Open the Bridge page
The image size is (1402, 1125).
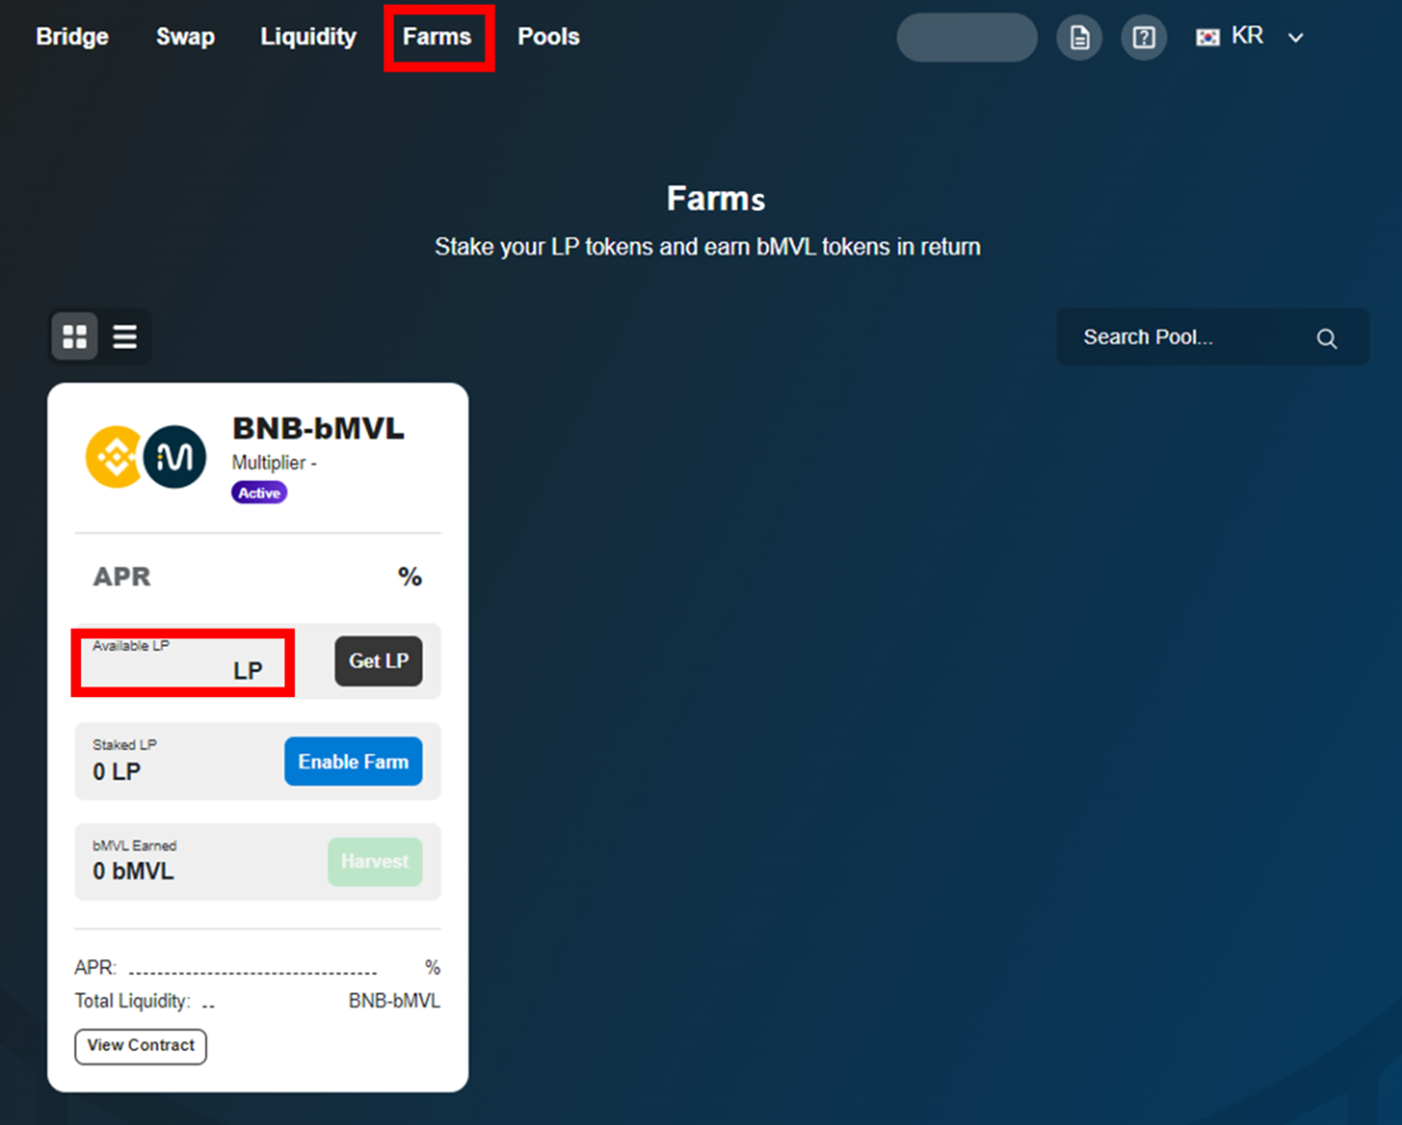[72, 37]
